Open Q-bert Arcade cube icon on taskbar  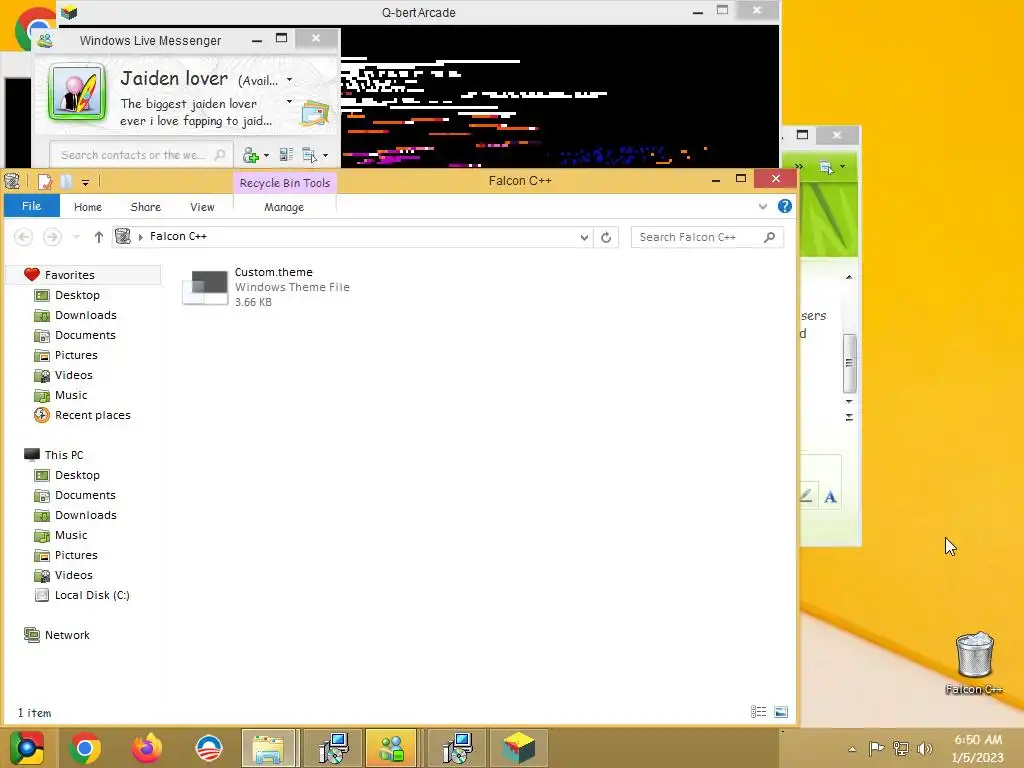click(519, 748)
